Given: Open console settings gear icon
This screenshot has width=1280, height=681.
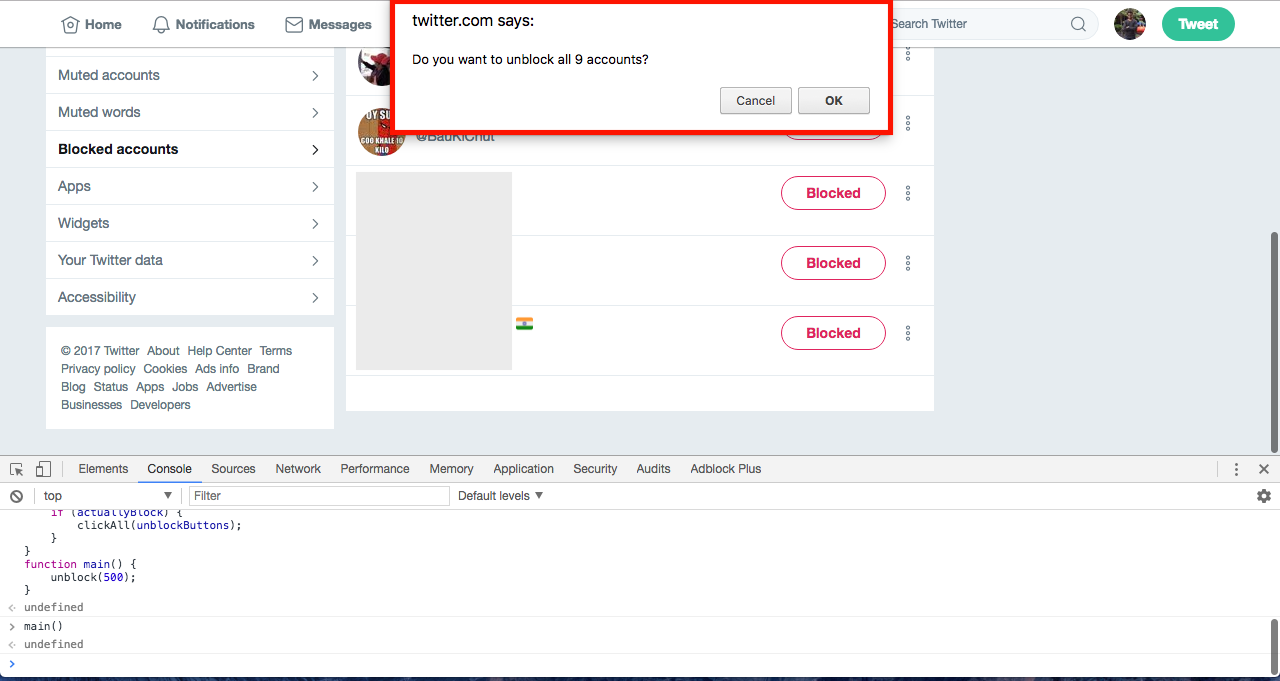Looking at the screenshot, I should click(x=1264, y=496).
